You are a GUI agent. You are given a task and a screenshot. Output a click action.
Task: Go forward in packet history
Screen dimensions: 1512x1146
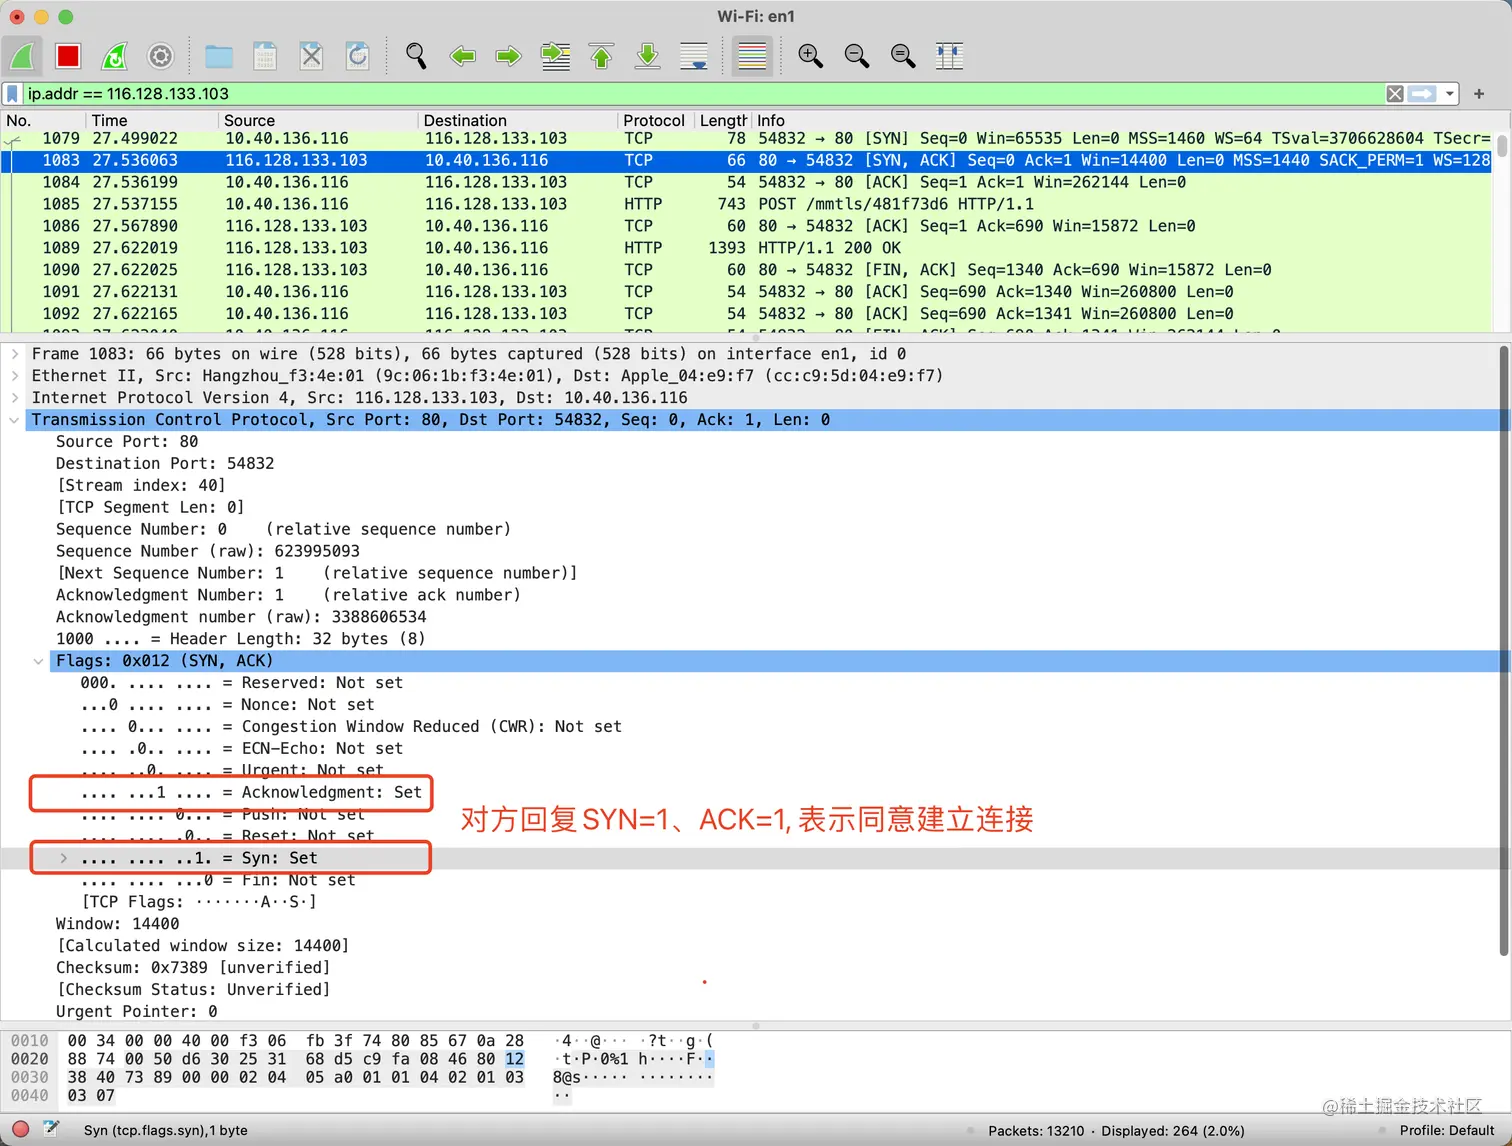(x=508, y=56)
